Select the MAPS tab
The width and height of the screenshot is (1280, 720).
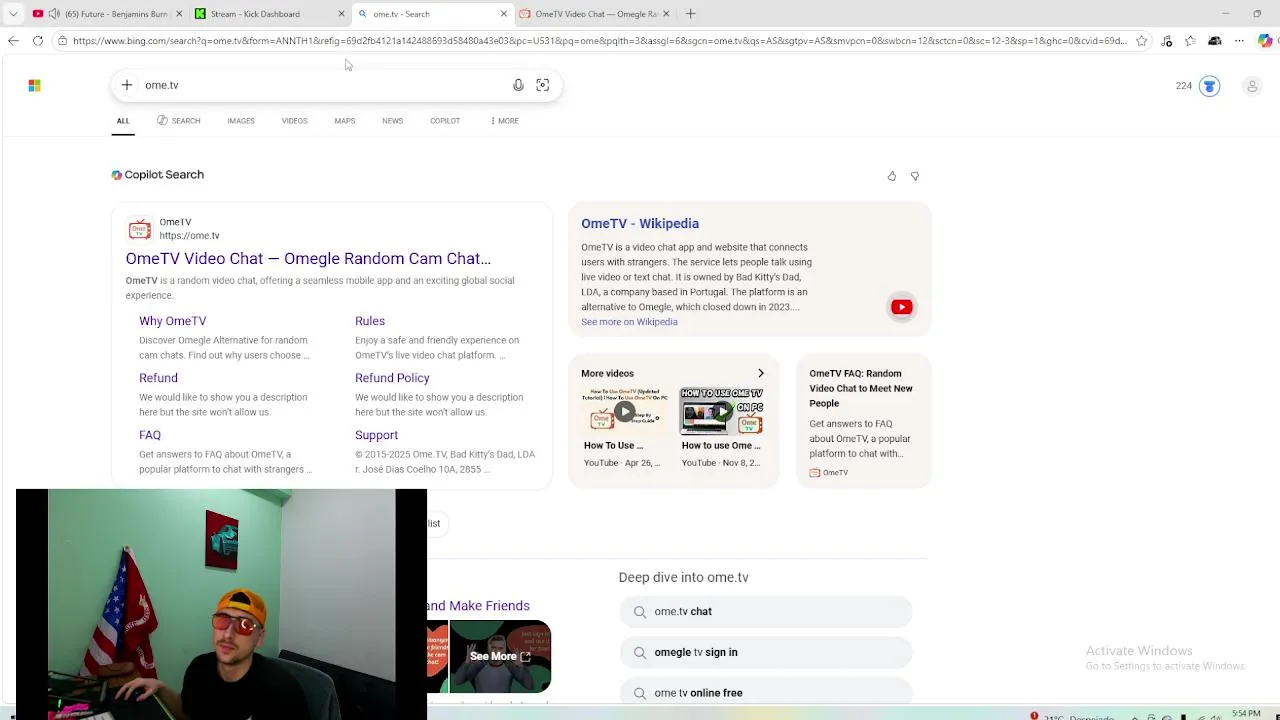pos(344,121)
